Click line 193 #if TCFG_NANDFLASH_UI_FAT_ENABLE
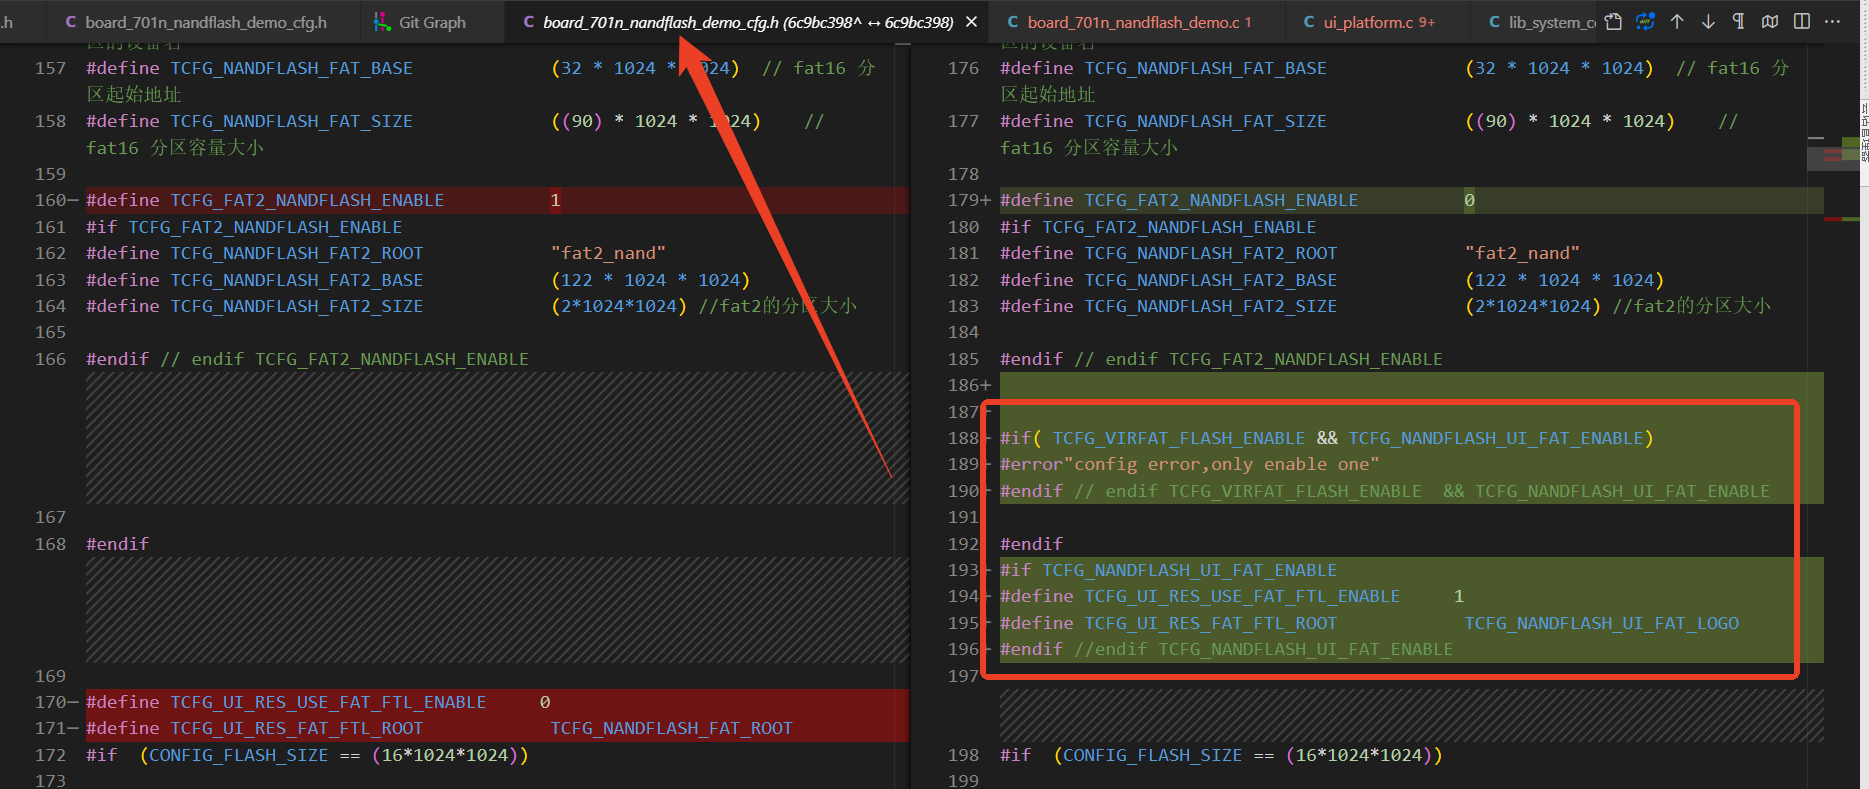 (1168, 570)
